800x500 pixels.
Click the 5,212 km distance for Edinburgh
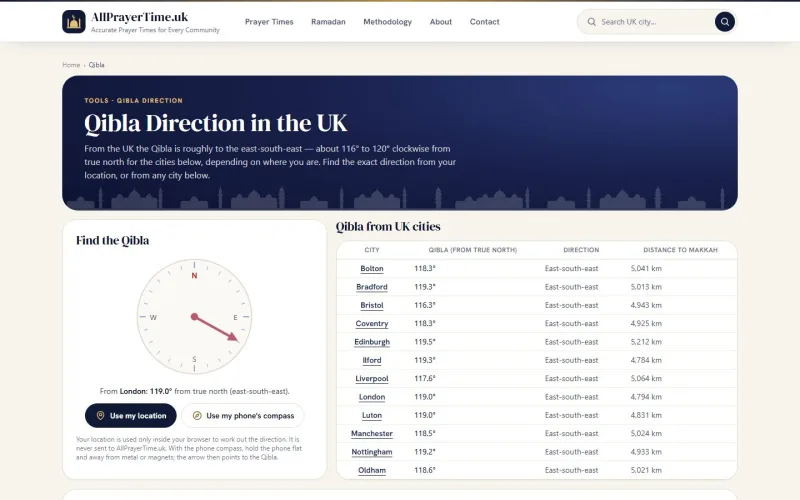pyautogui.click(x=646, y=342)
